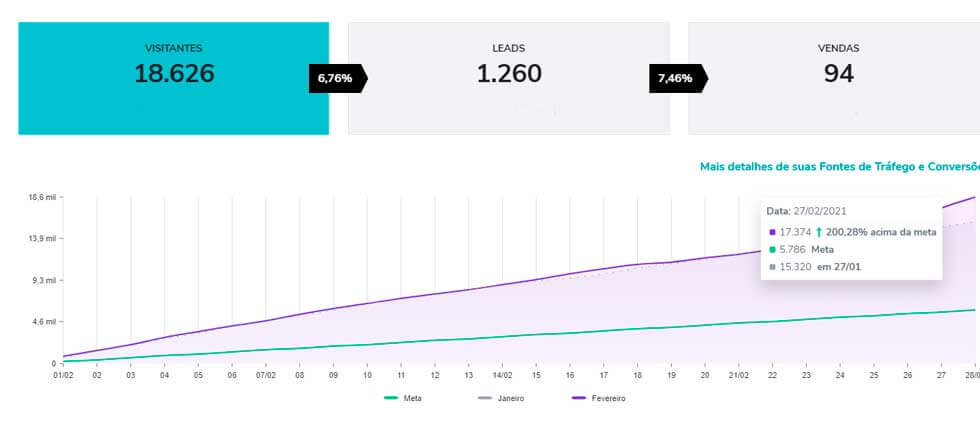Click the tooltip date 27/02/2021
Image resolution: width=980 pixels, height=421 pixels.
point(820,211)
